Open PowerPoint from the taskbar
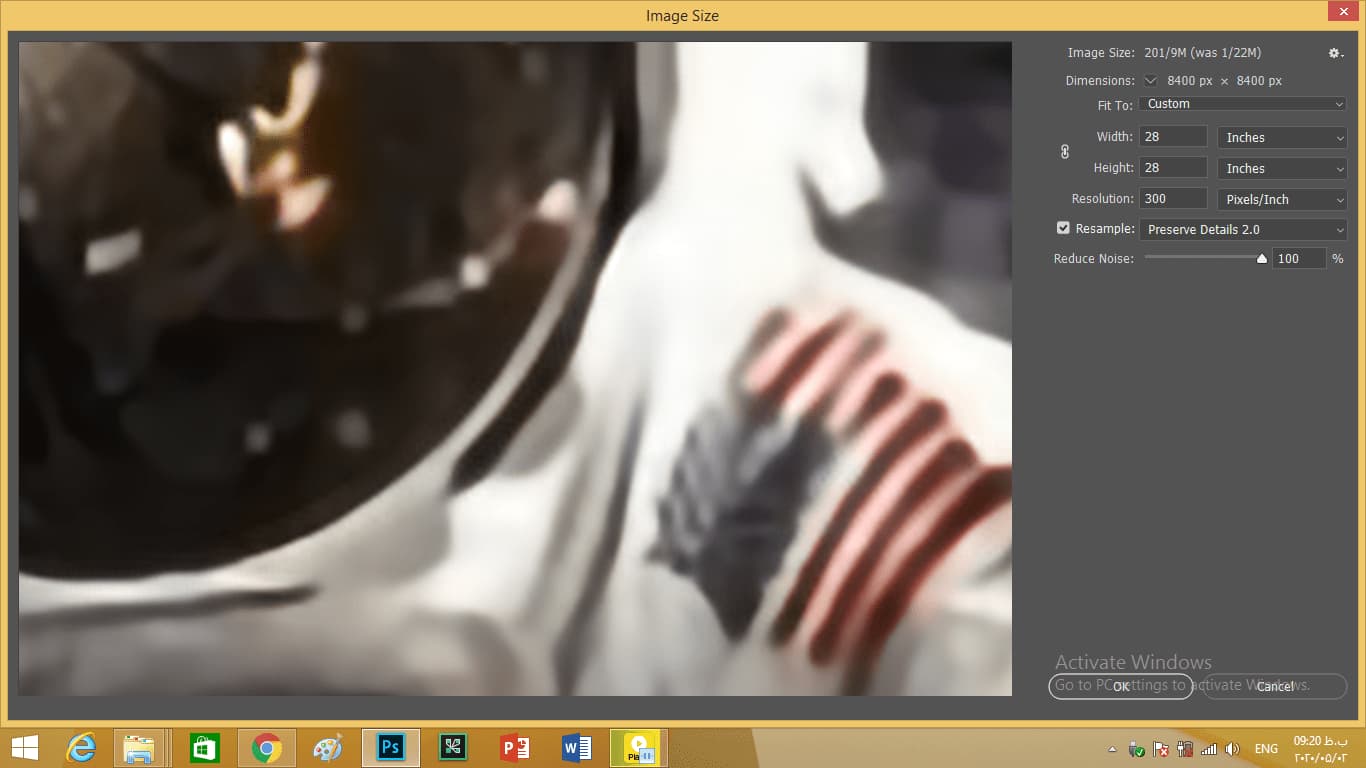Viewport: 1366px width, 768px height. click(x=515, y=748)
